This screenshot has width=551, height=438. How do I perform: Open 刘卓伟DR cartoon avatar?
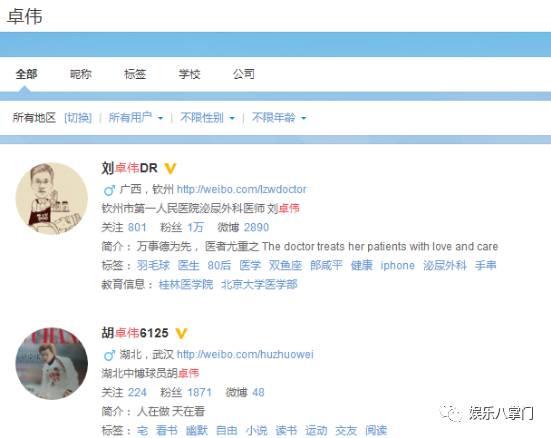[52, 198]
